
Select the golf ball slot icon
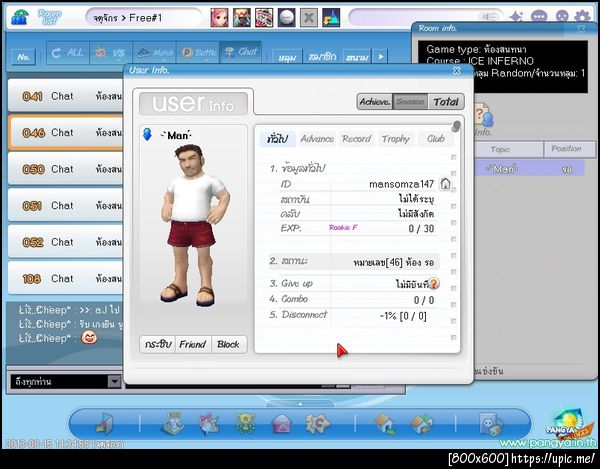[286, 17]
